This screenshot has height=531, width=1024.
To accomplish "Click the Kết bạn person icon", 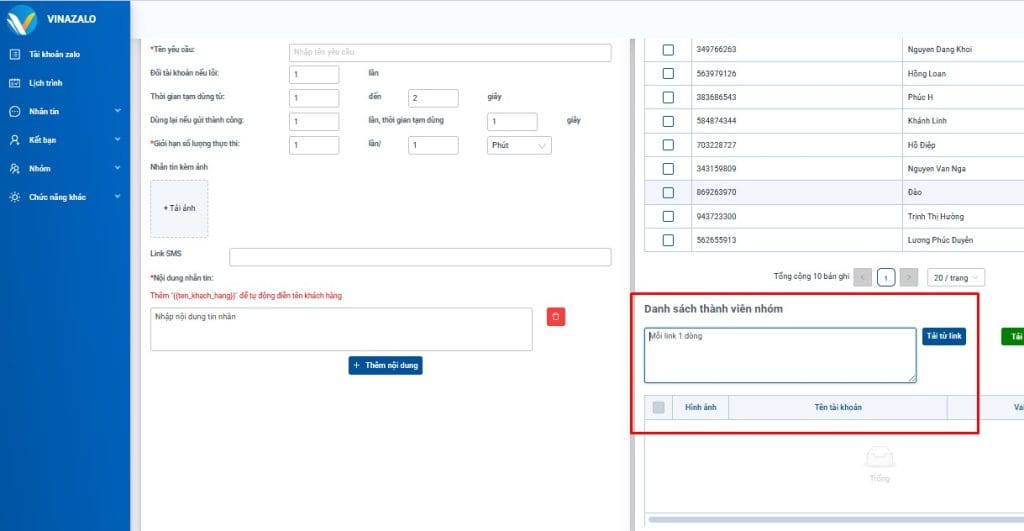I will coord(14,140).
